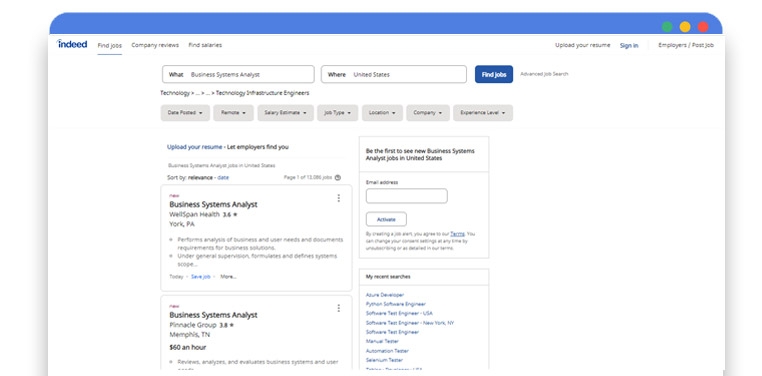Viewport: 762px width, 376px height.
Task: Click the Find jobs search button
Action: pos(494,74)
